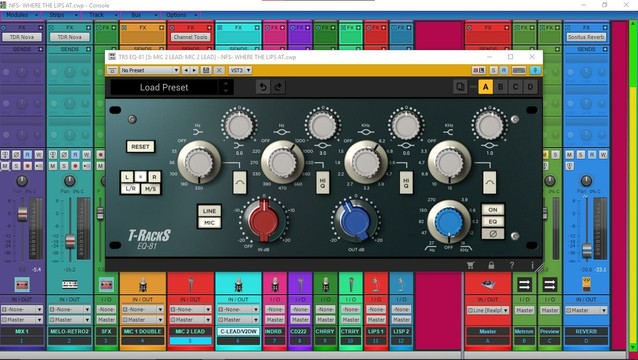Click the undo arrow in EQ-81 toolbar
The width and height of the screenshot is (638, 360).
[263, 87]
